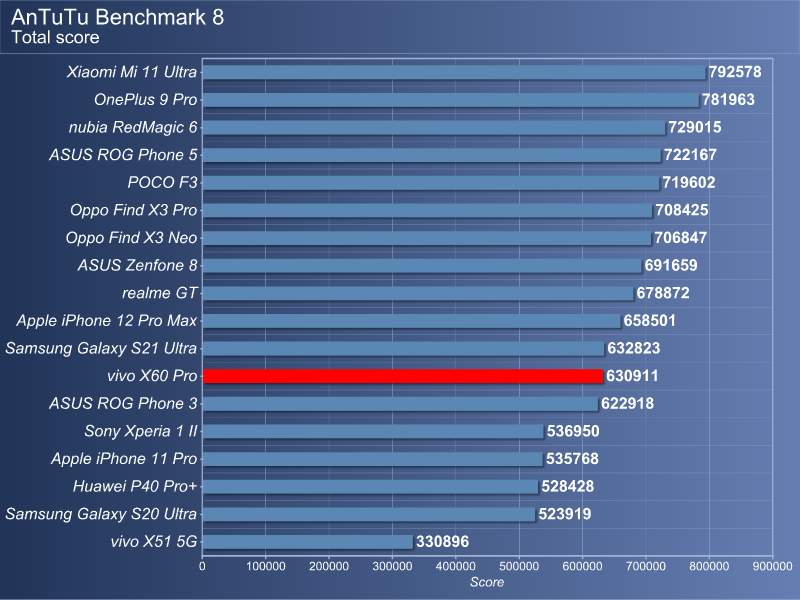Click the 'realme GT' label
The width and height of the screenshot is (800, 600).
click(x=160, y=293)
